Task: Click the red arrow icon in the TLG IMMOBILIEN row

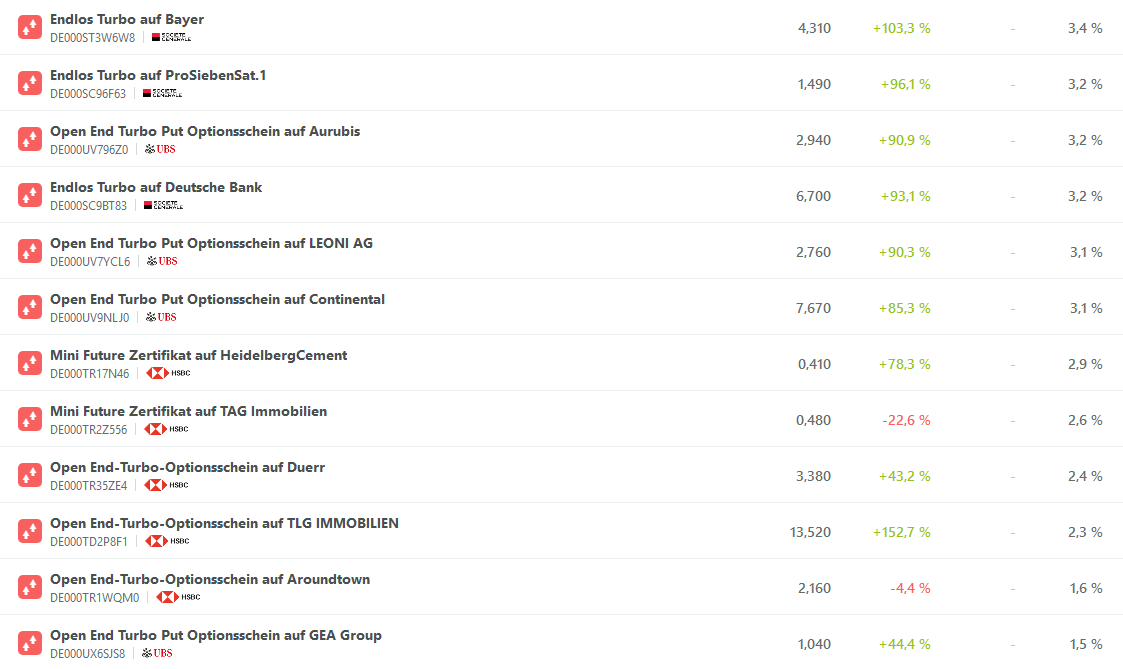Action: click(30, 531)
